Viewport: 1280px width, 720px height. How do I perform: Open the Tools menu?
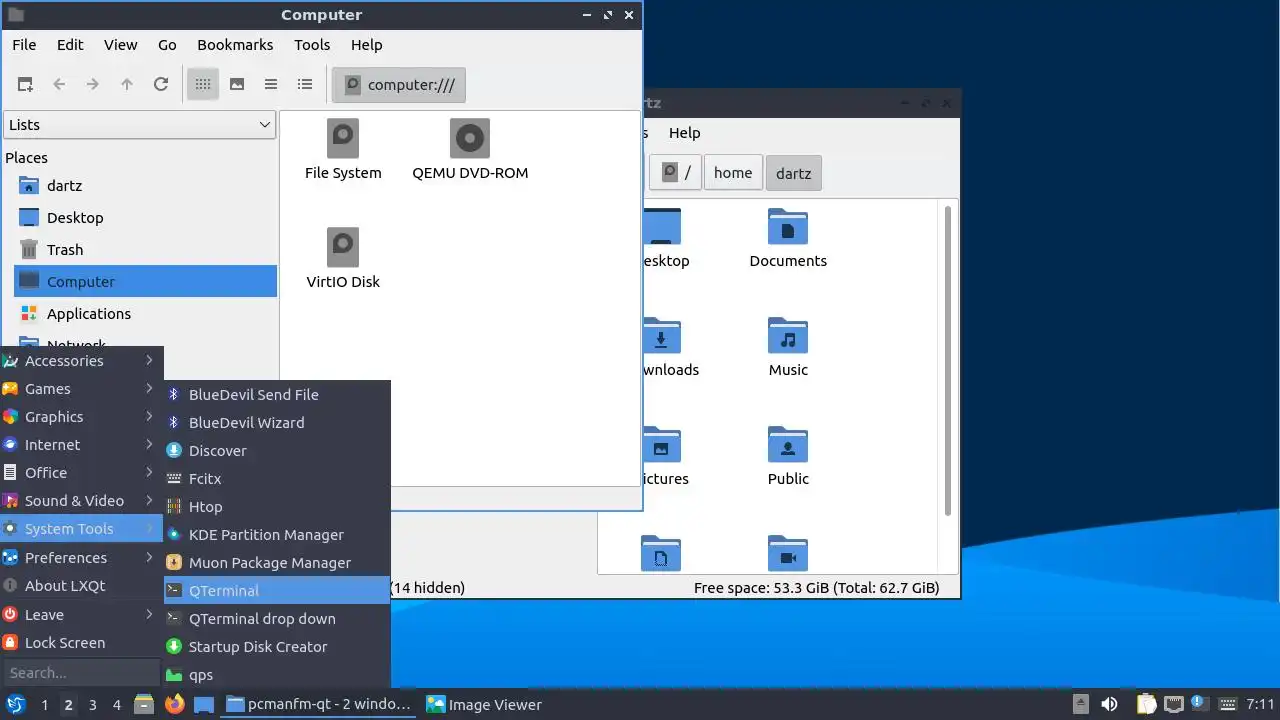[x=312, y=45]
